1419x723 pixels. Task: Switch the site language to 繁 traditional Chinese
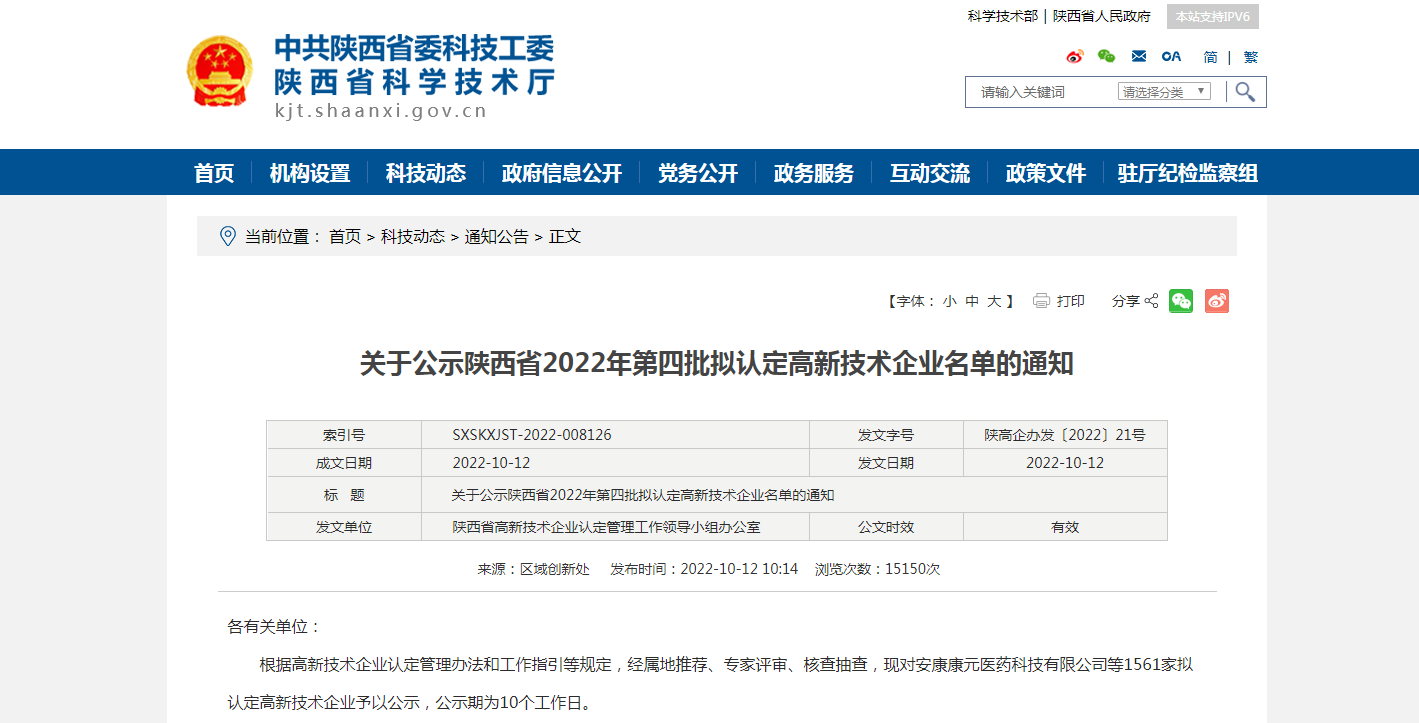[1250, 56]
